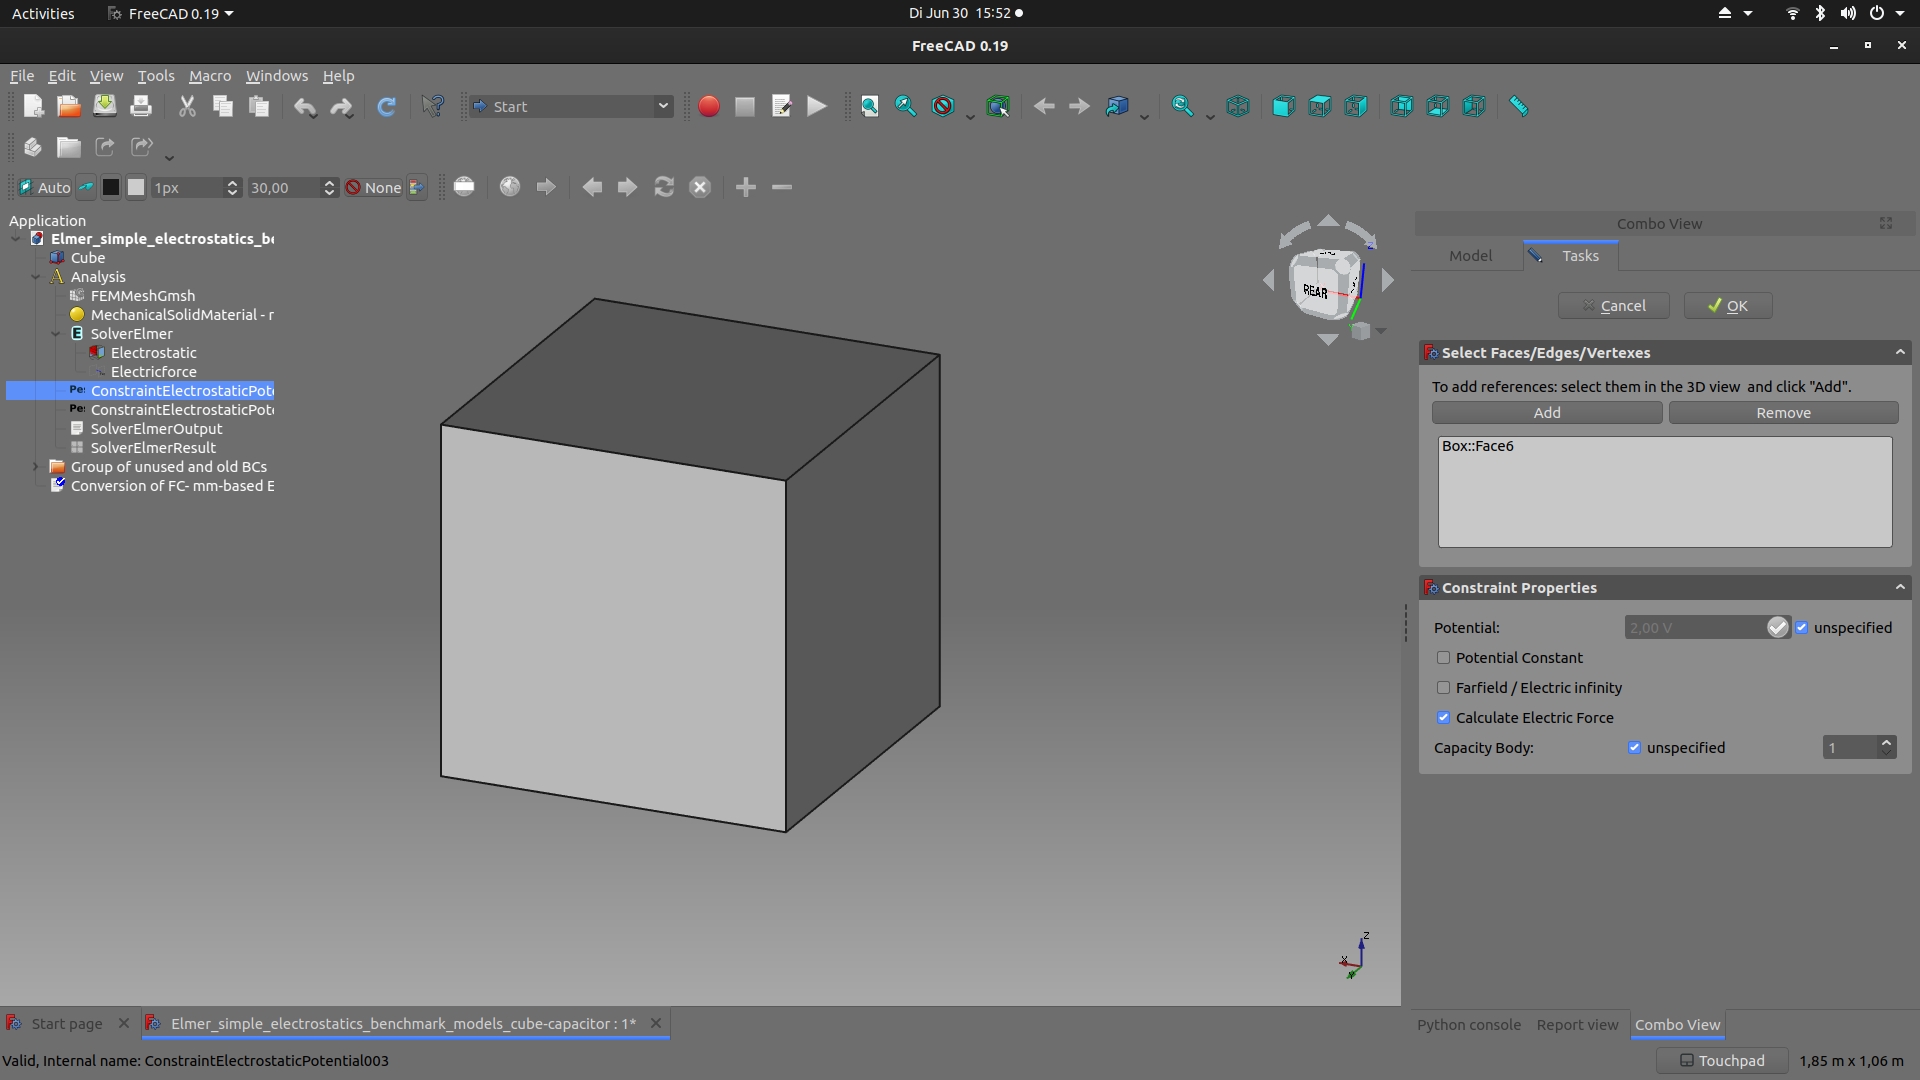Click the Refresh recompute icon

coord(386,106)
